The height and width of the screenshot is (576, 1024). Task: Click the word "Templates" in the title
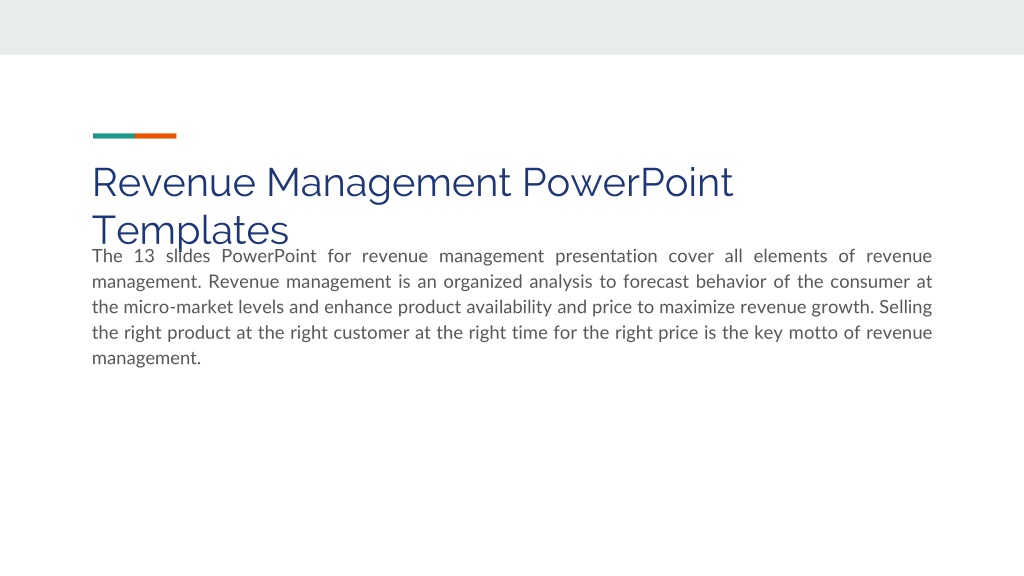click(190, 231)
